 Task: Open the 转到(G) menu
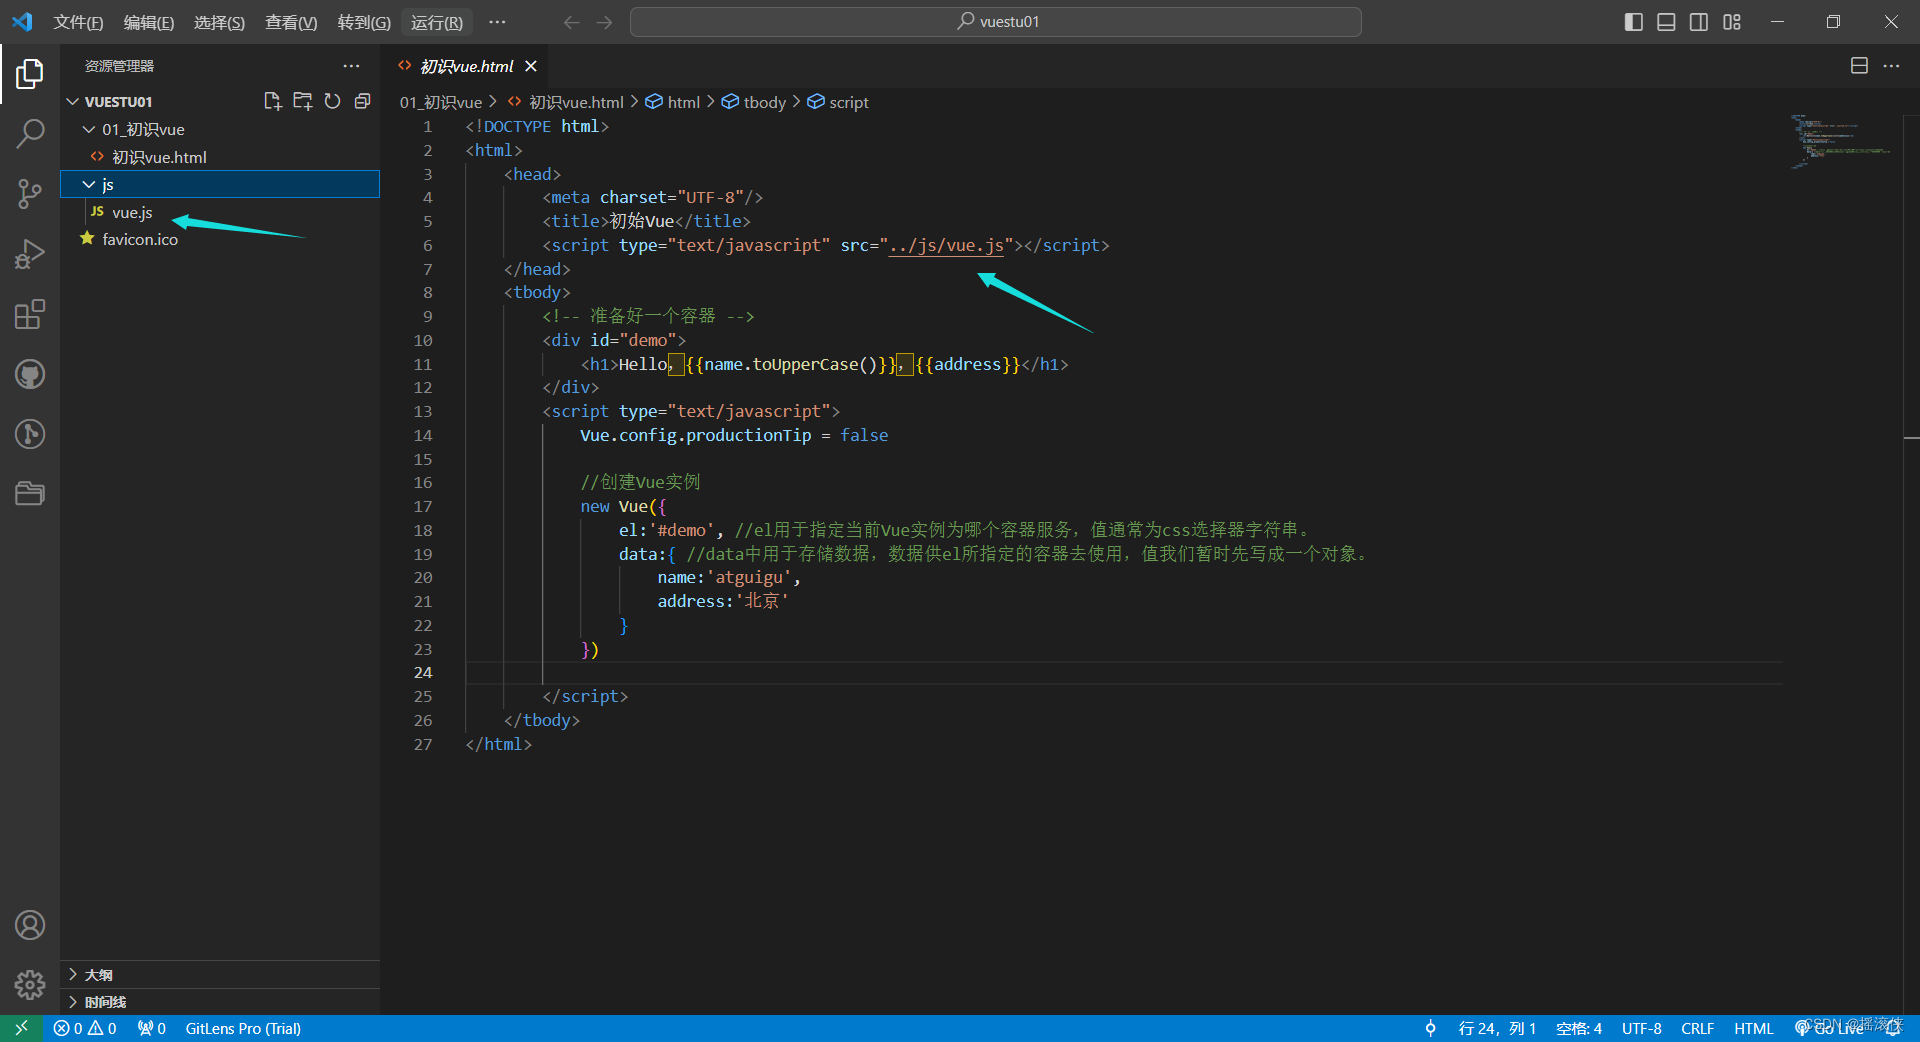pyautogui.click(x=364, y=22)
